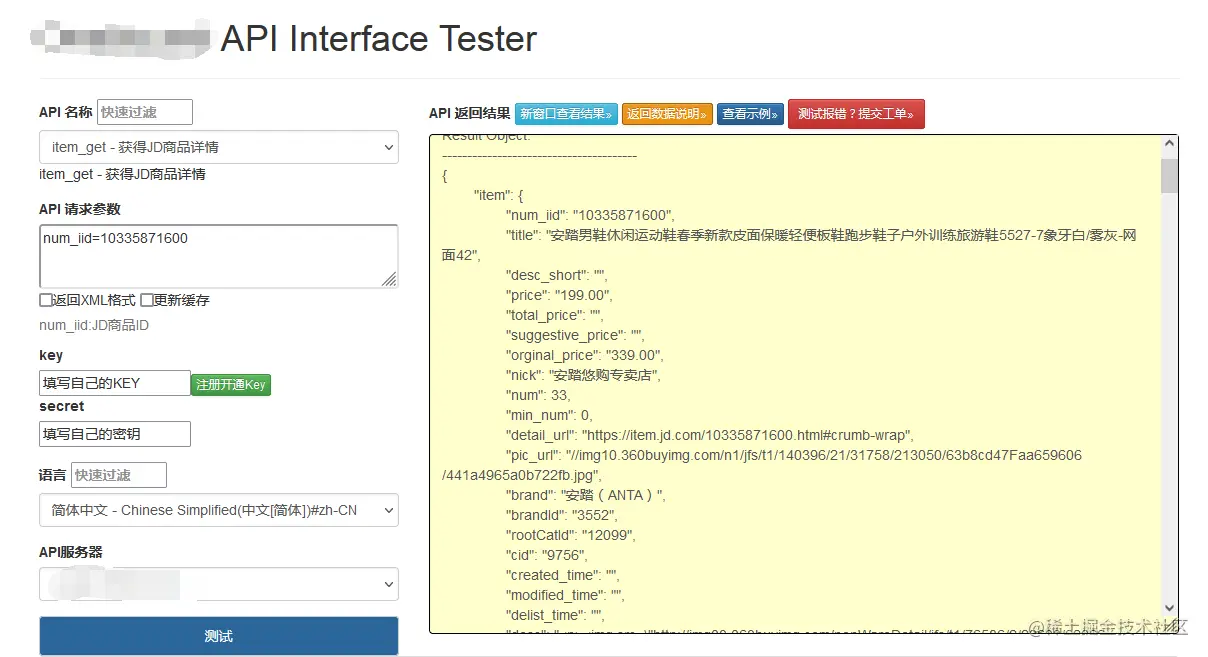The image size is (1208, 657).
Task: Open 新窗口查看结果 button
Action: [566, 114]
